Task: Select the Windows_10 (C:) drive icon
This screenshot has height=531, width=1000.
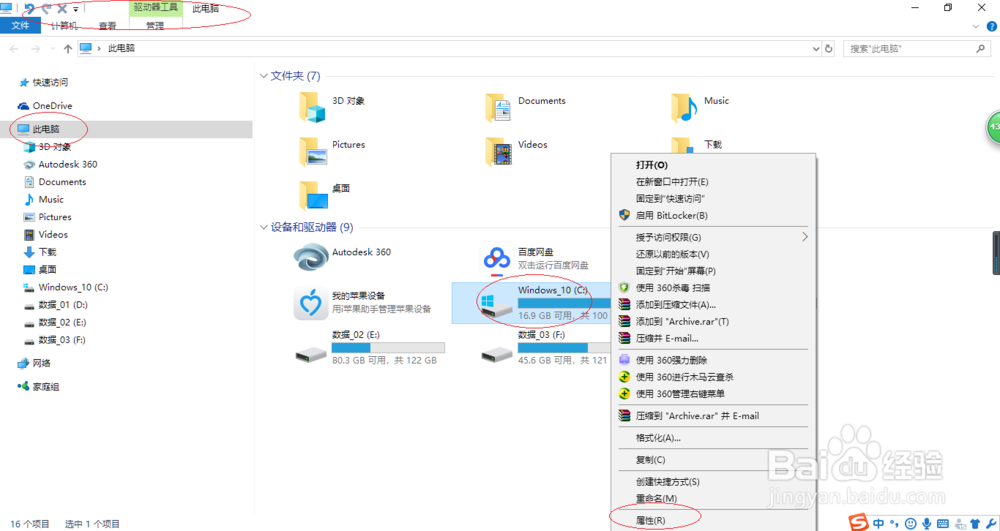Action: point(496,305)
